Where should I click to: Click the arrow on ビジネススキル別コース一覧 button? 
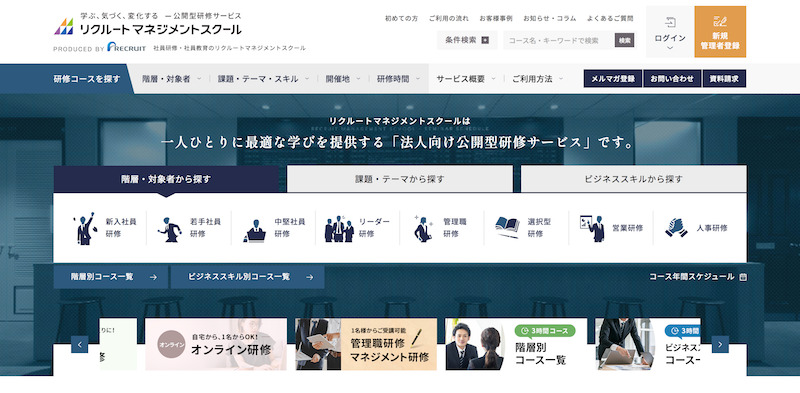click(309, 277)
